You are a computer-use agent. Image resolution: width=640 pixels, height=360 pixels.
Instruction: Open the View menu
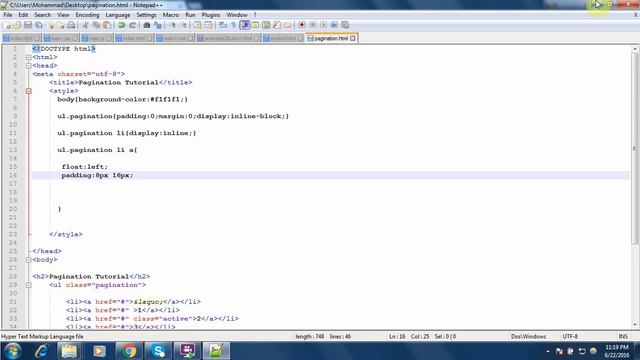coord(63,15)
